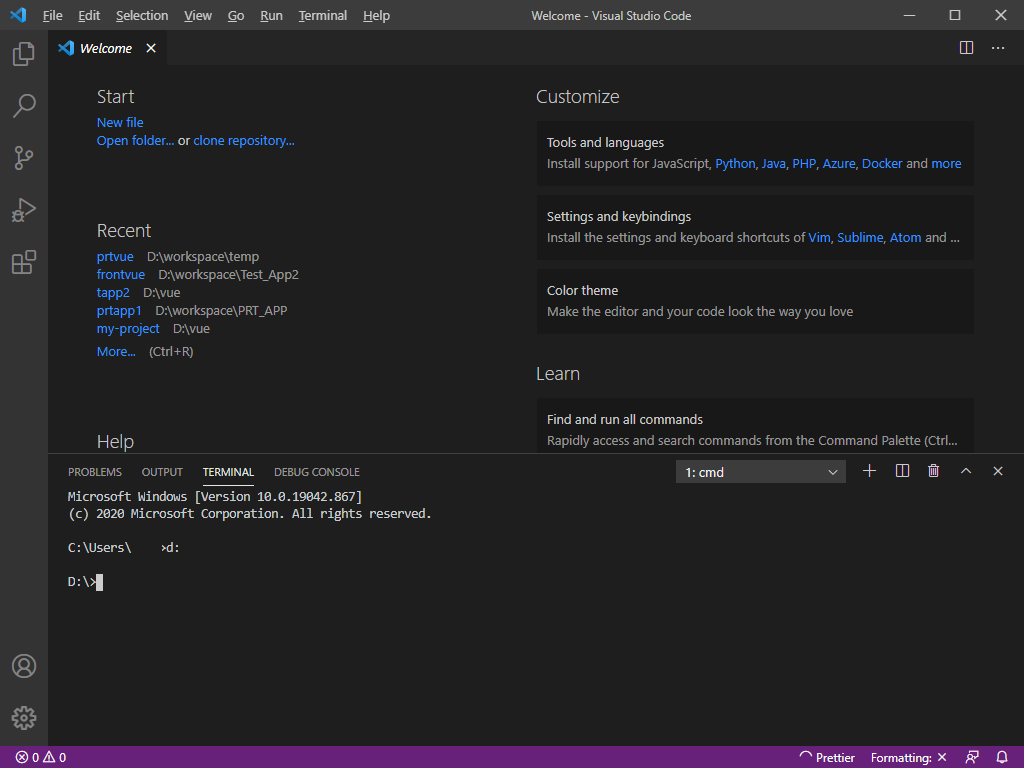Open the Run and Debug view

pyautogui.click(x=24, y=210)
